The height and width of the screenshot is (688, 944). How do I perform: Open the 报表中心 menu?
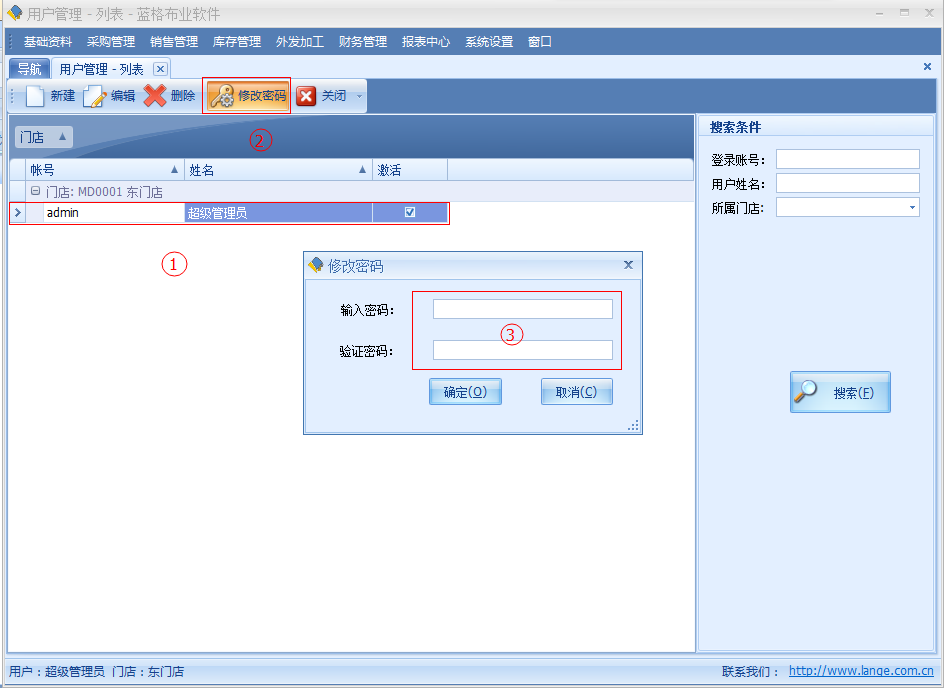coord(426,42)
